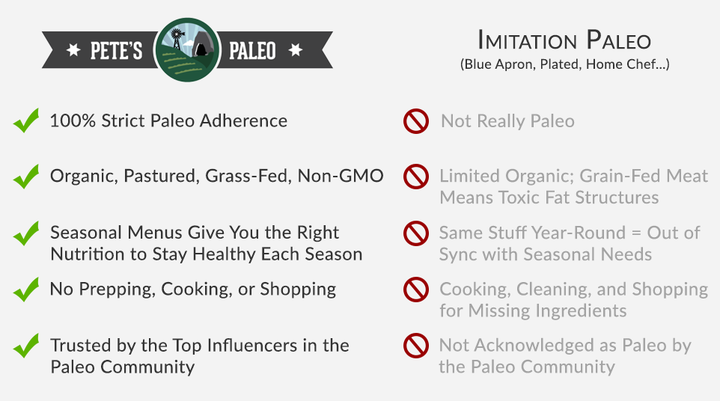720x401 pixels.
Task: Click the Blue Apron, Plated, Home Chef subtitle
Action: point(564,66)
